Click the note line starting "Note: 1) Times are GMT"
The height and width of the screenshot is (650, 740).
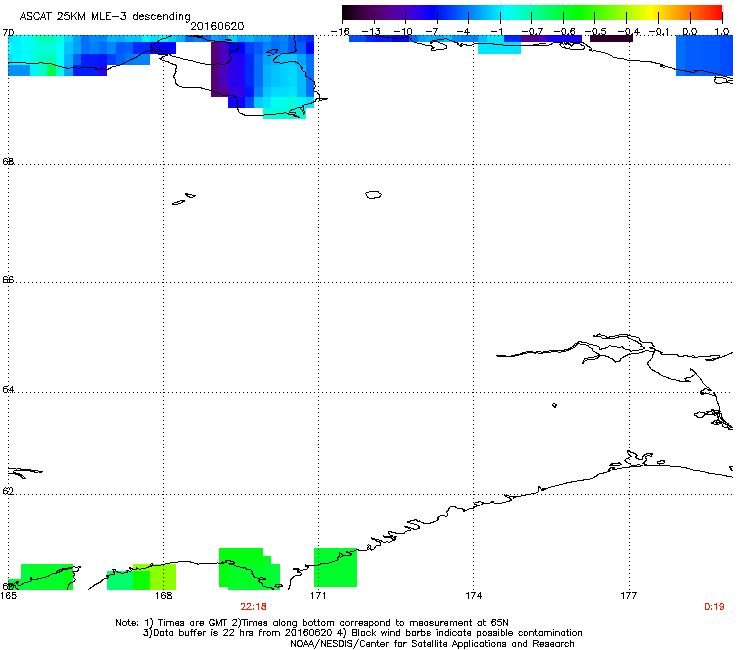[x=312, y=623]
